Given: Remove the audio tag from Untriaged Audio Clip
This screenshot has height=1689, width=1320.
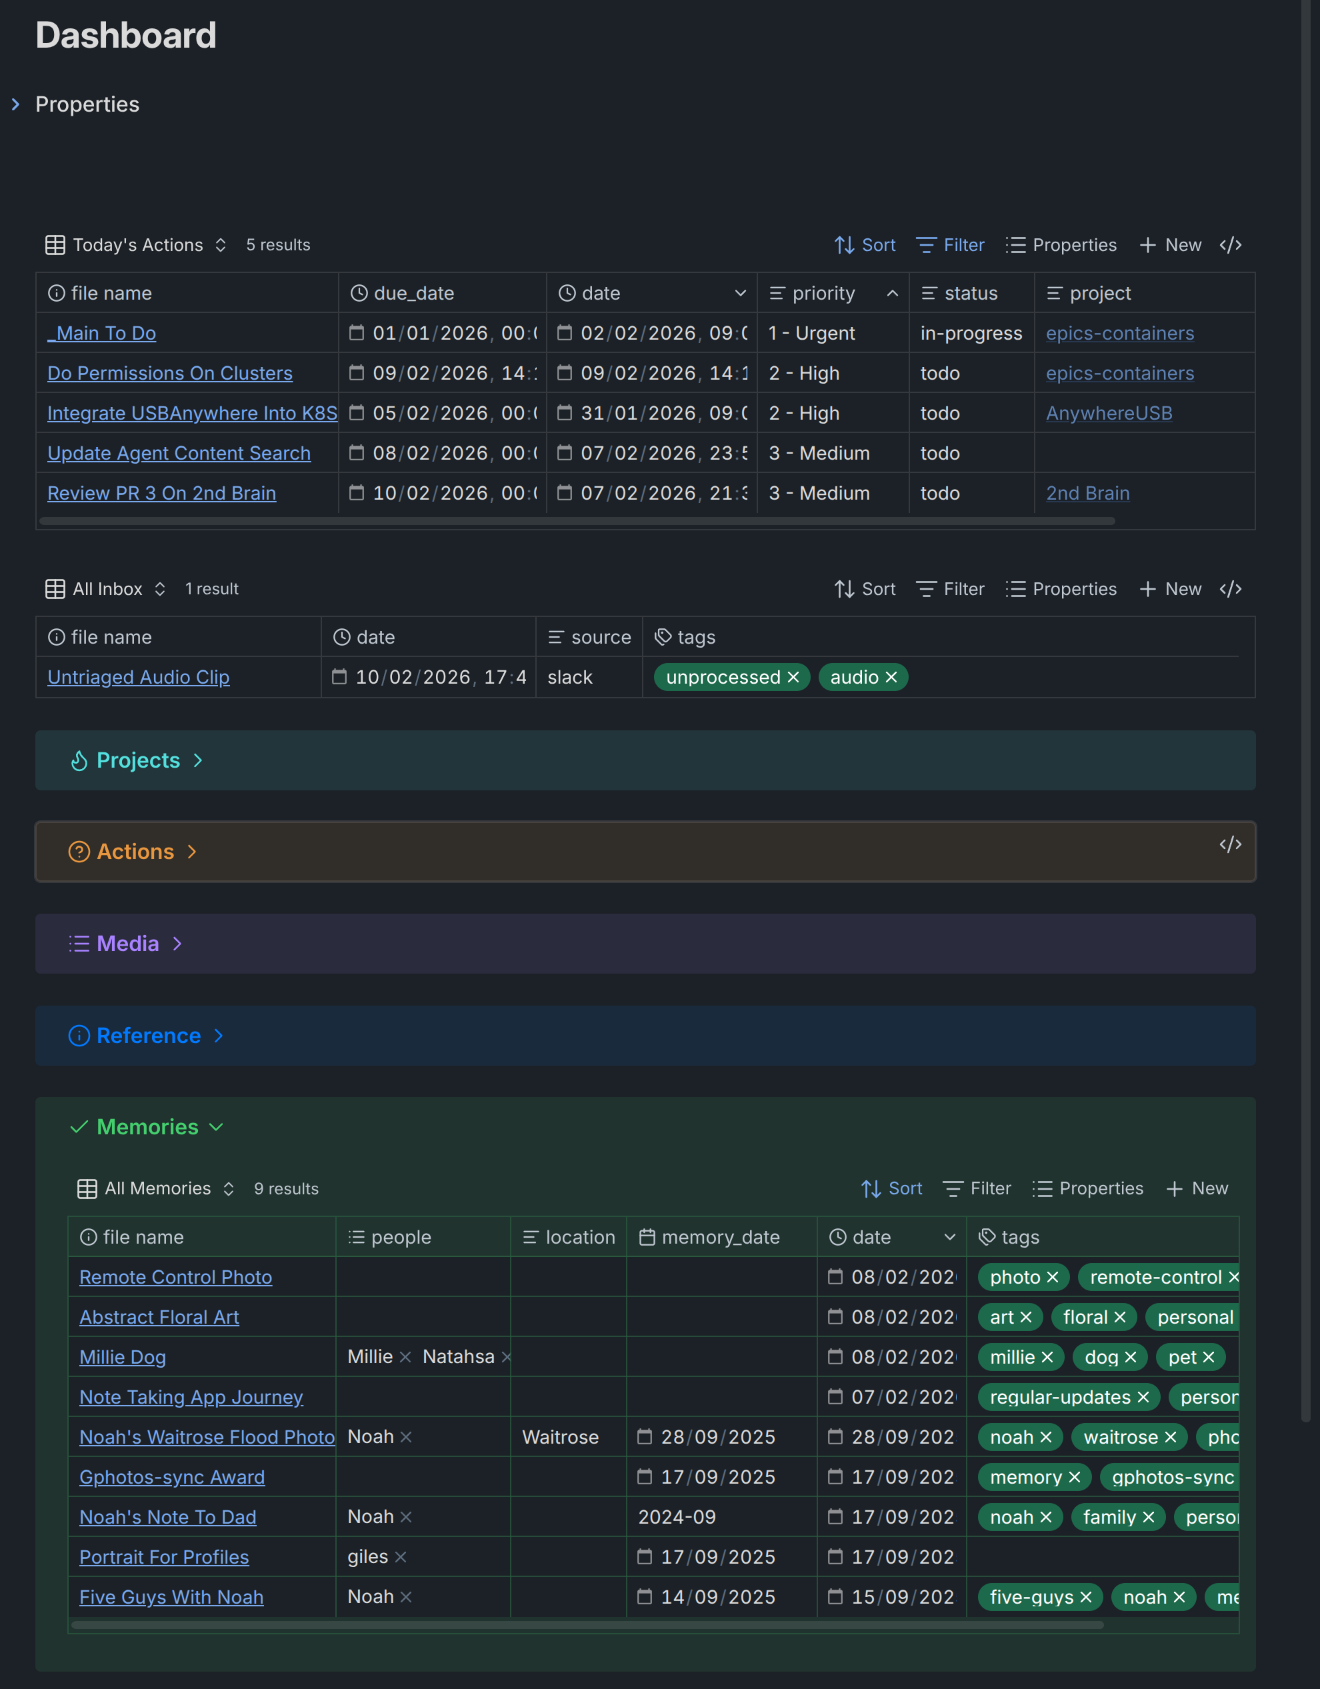Looking at the screenshot, I should 891,677.
